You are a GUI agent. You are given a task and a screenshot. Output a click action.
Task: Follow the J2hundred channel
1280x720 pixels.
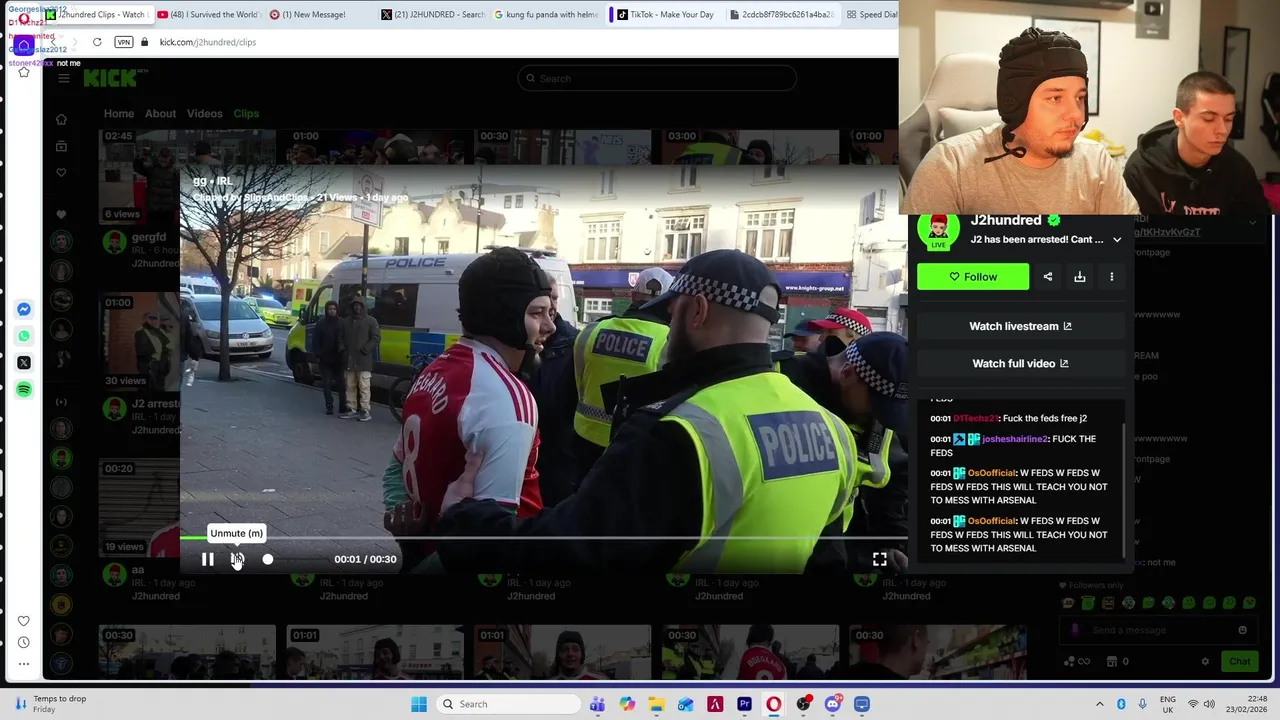[973, 277]
